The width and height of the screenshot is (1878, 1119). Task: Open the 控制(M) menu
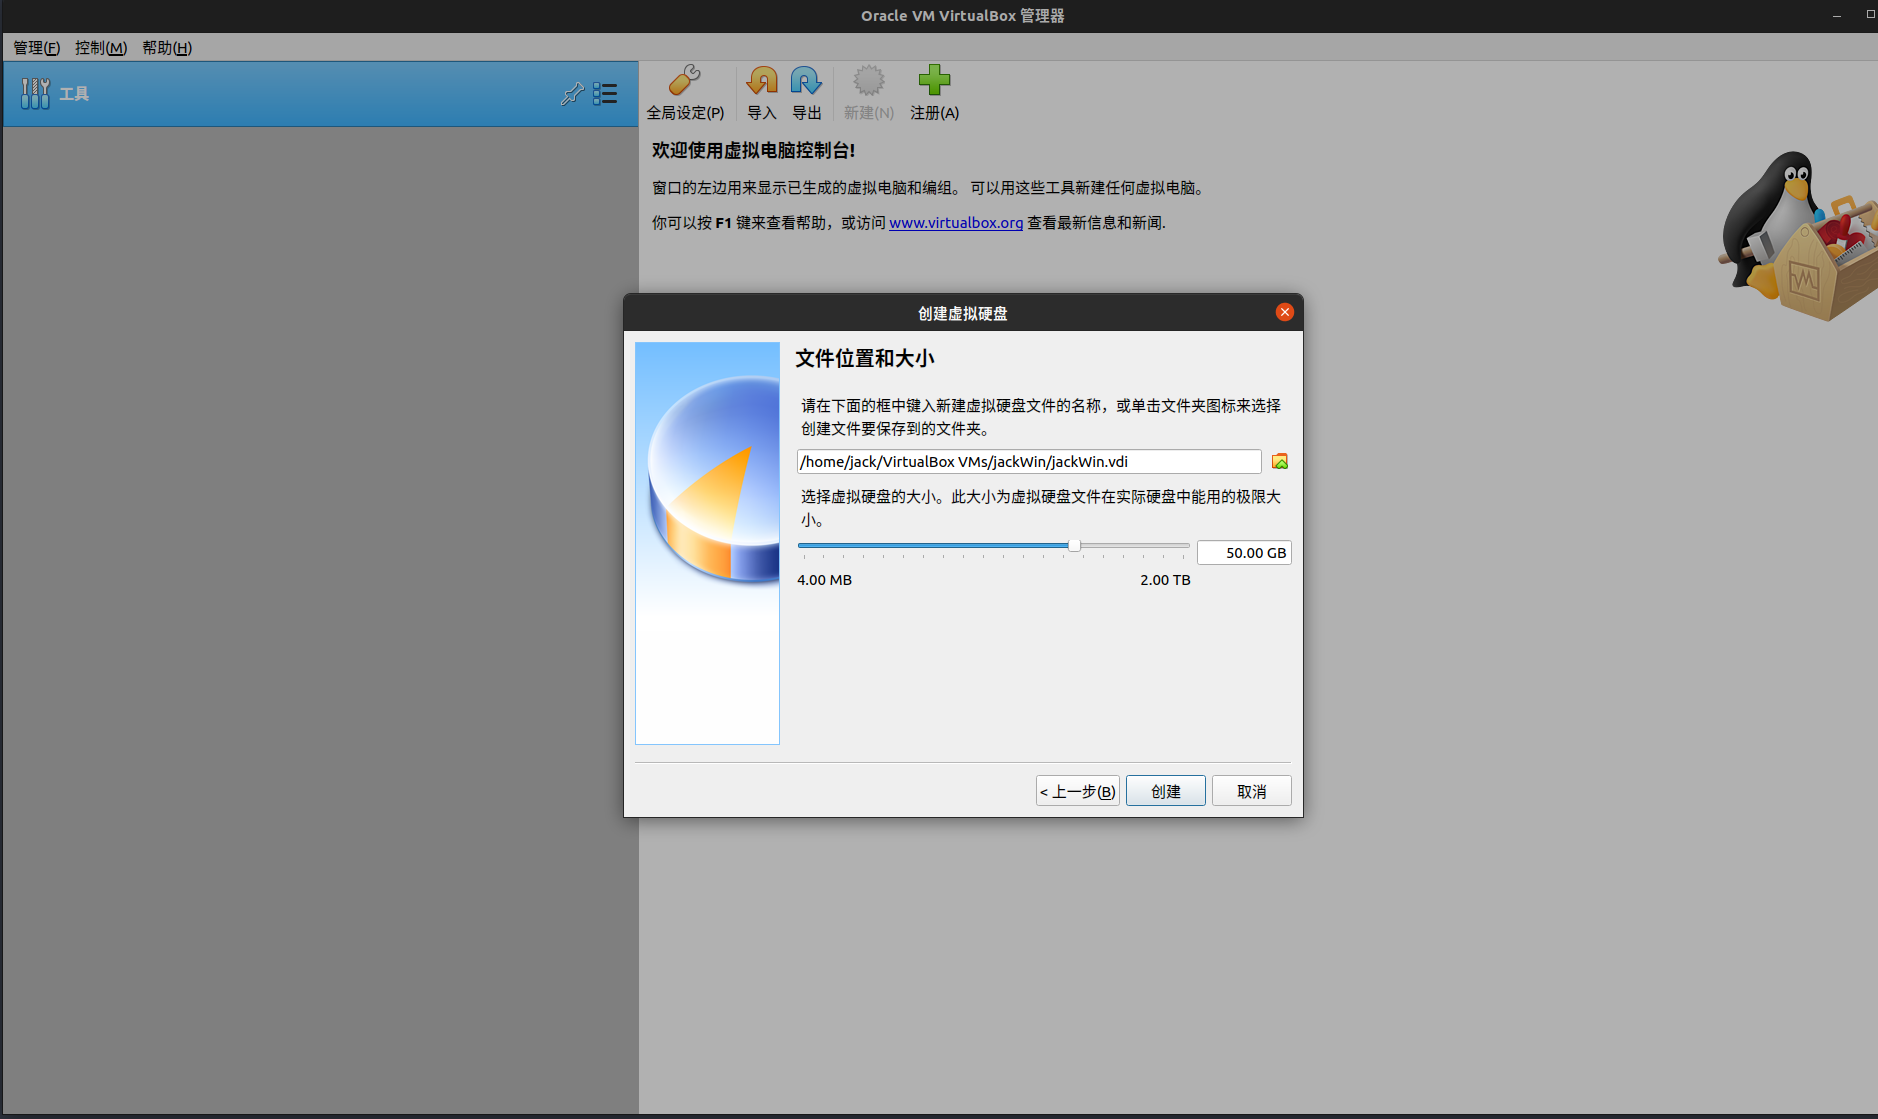point(101,48)
